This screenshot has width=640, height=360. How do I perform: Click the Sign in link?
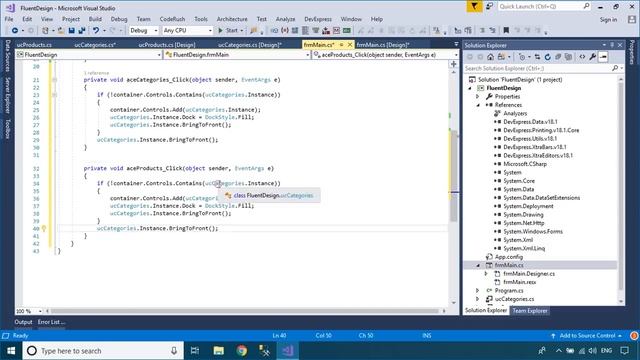608,20
